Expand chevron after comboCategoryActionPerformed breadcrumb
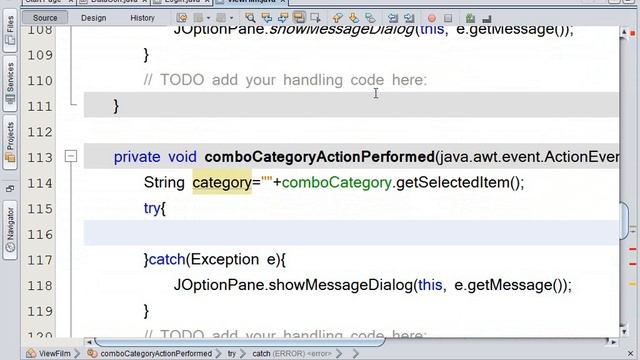 (x=218, y=353)
